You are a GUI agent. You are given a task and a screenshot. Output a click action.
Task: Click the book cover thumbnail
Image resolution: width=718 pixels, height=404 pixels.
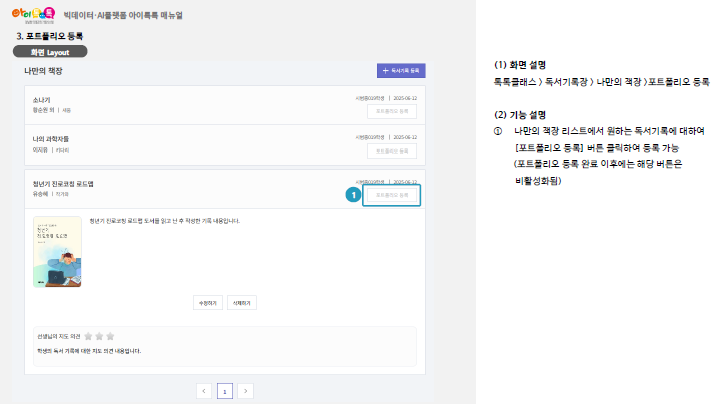pos(57,252)
